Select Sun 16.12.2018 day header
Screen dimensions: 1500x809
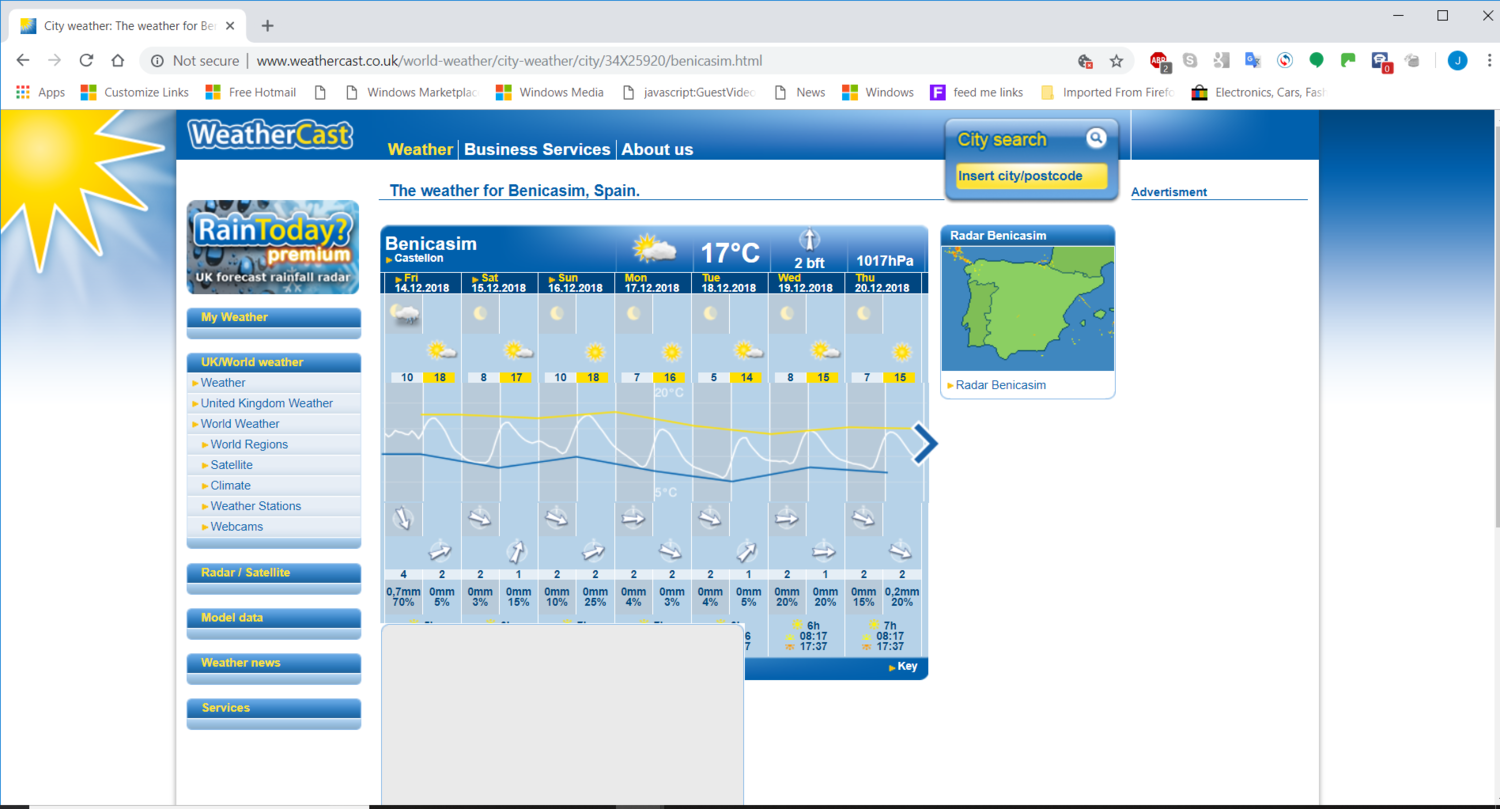[576, 283]
